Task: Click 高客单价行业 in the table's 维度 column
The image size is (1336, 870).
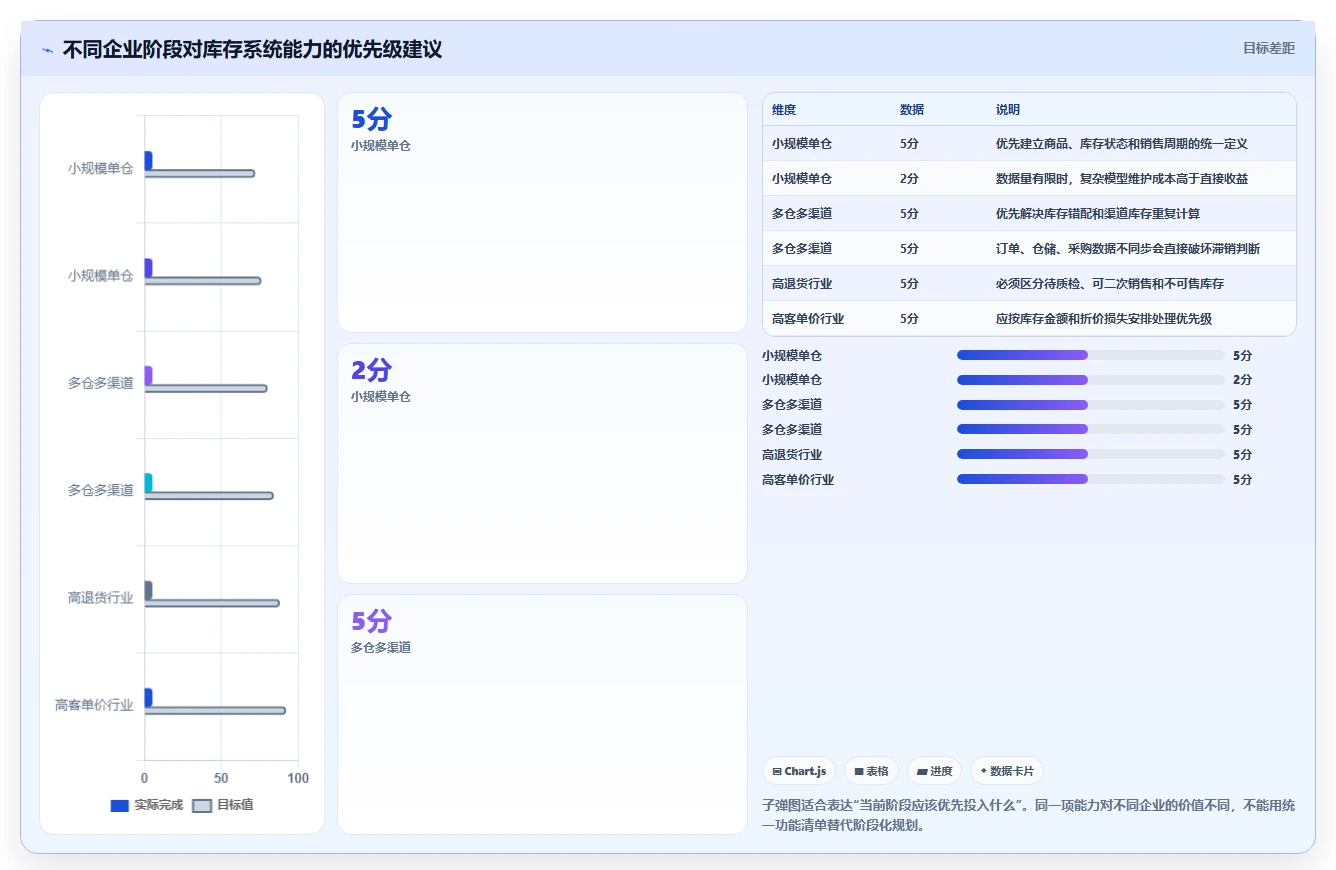Action: (x=808, y=319)
